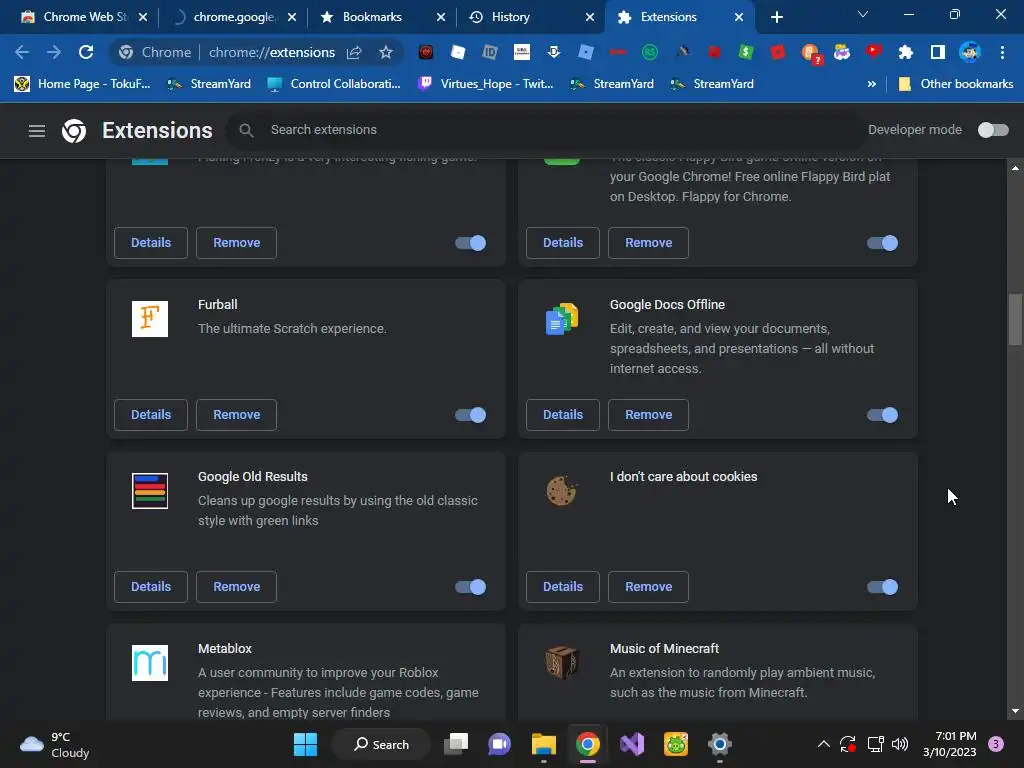Open the Chrome profile avatar

[969, 52]
